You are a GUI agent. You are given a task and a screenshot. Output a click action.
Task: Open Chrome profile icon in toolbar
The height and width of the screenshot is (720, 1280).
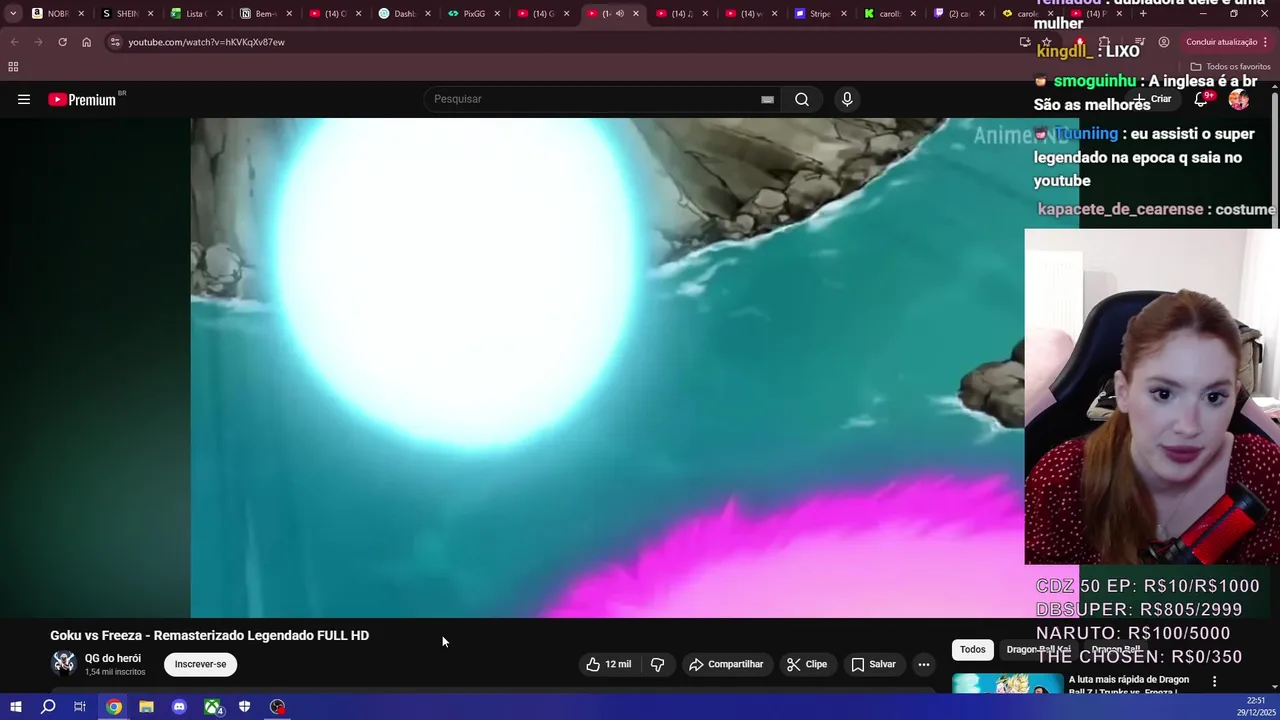pos(1164,42)
